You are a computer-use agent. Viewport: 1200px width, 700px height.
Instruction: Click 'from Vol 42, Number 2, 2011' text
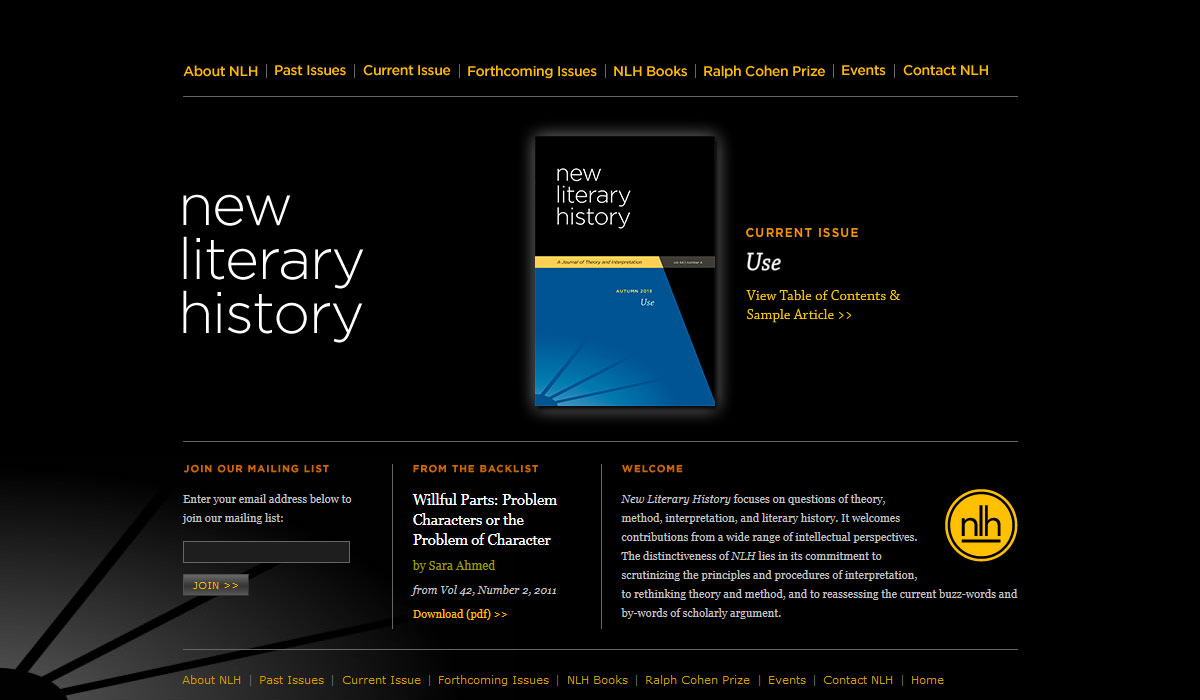[484, 591]
